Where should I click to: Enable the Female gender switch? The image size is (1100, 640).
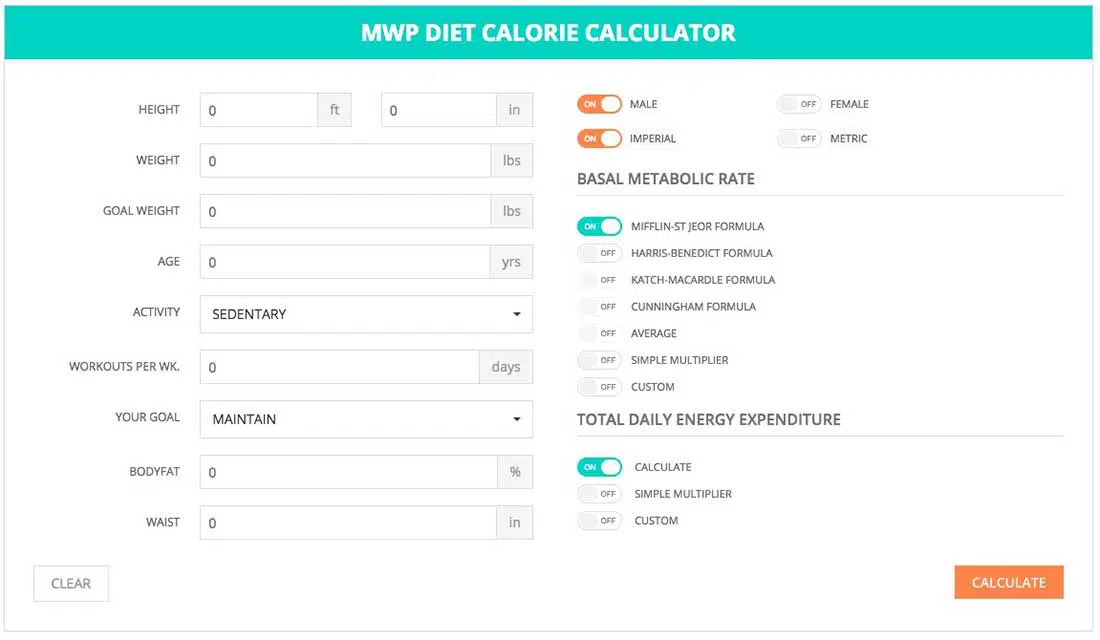799,104
